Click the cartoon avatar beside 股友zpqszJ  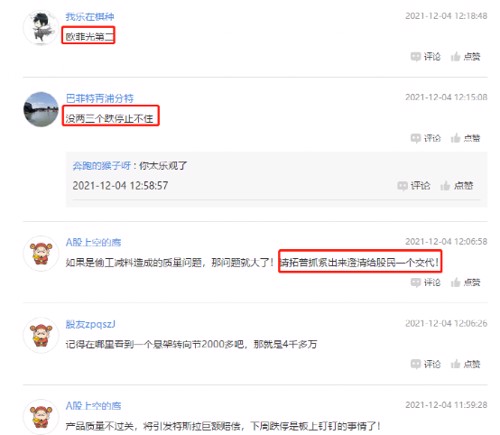click(x=41, y=335)
